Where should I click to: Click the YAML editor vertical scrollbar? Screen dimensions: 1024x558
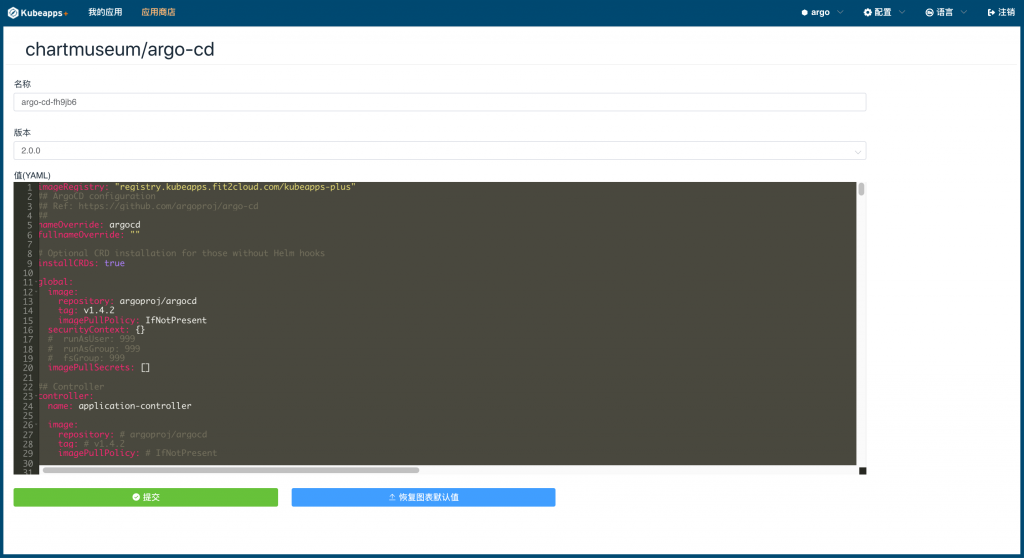point(861,189)
